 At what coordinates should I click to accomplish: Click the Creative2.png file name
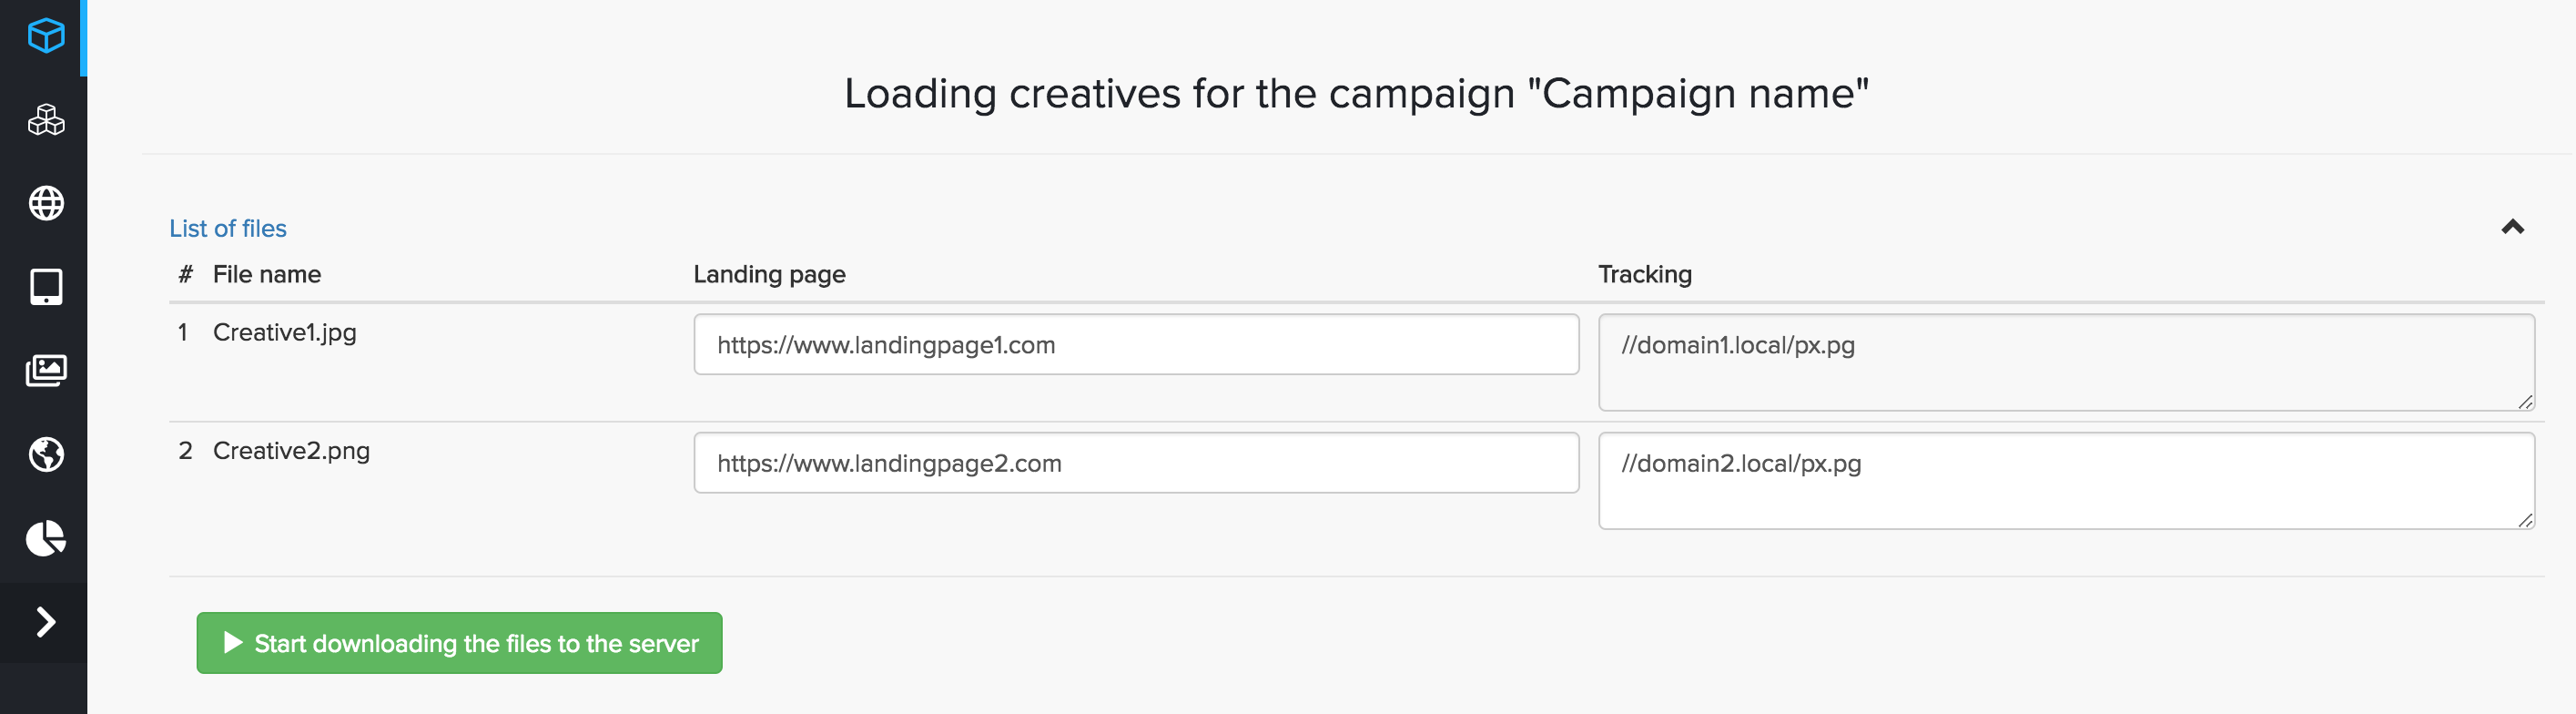[291, 451]
